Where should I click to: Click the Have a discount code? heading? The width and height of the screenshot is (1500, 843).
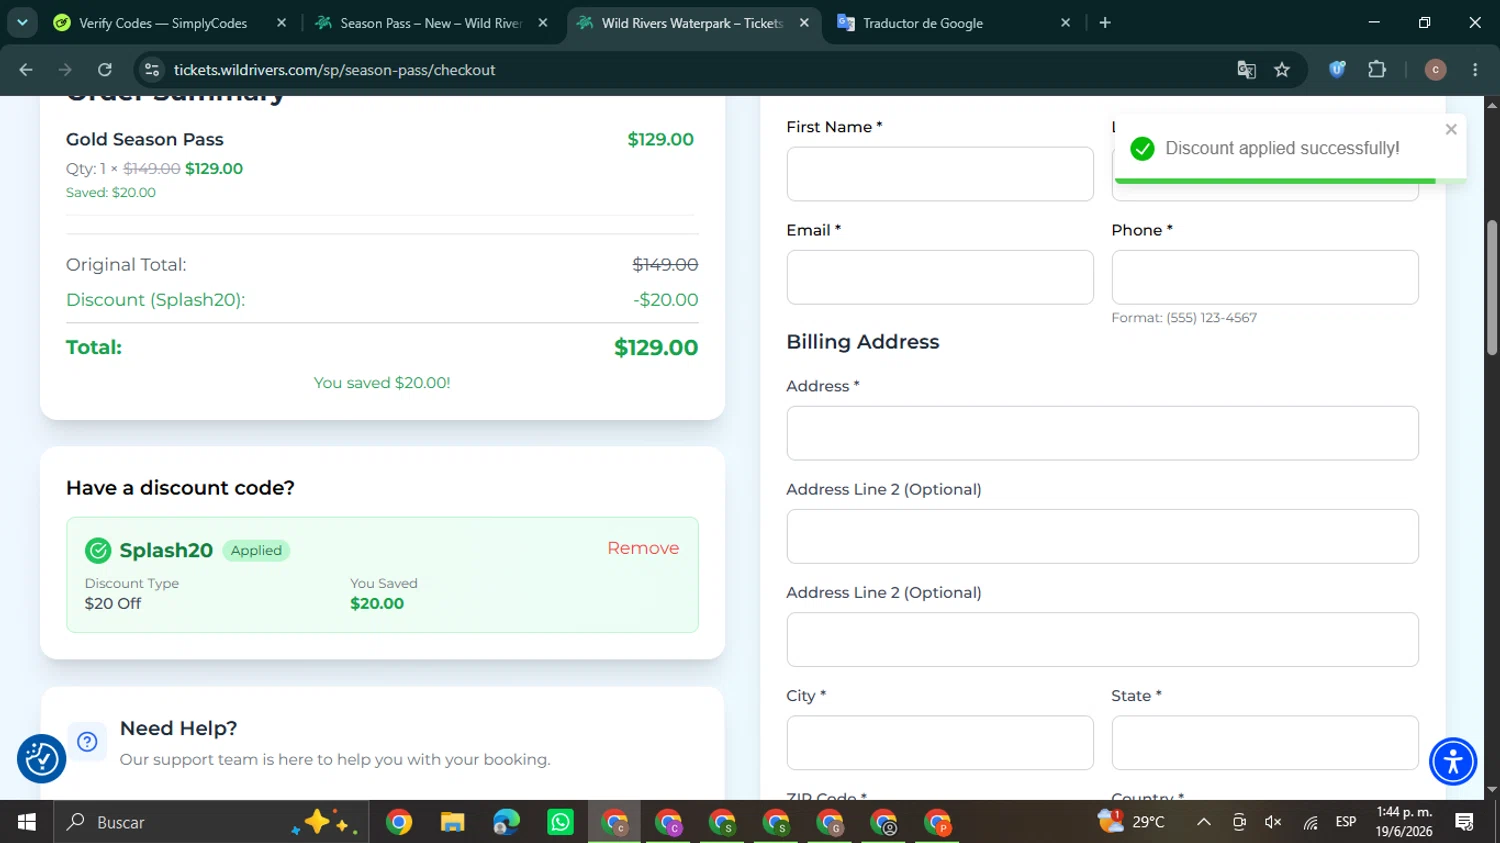180,488
